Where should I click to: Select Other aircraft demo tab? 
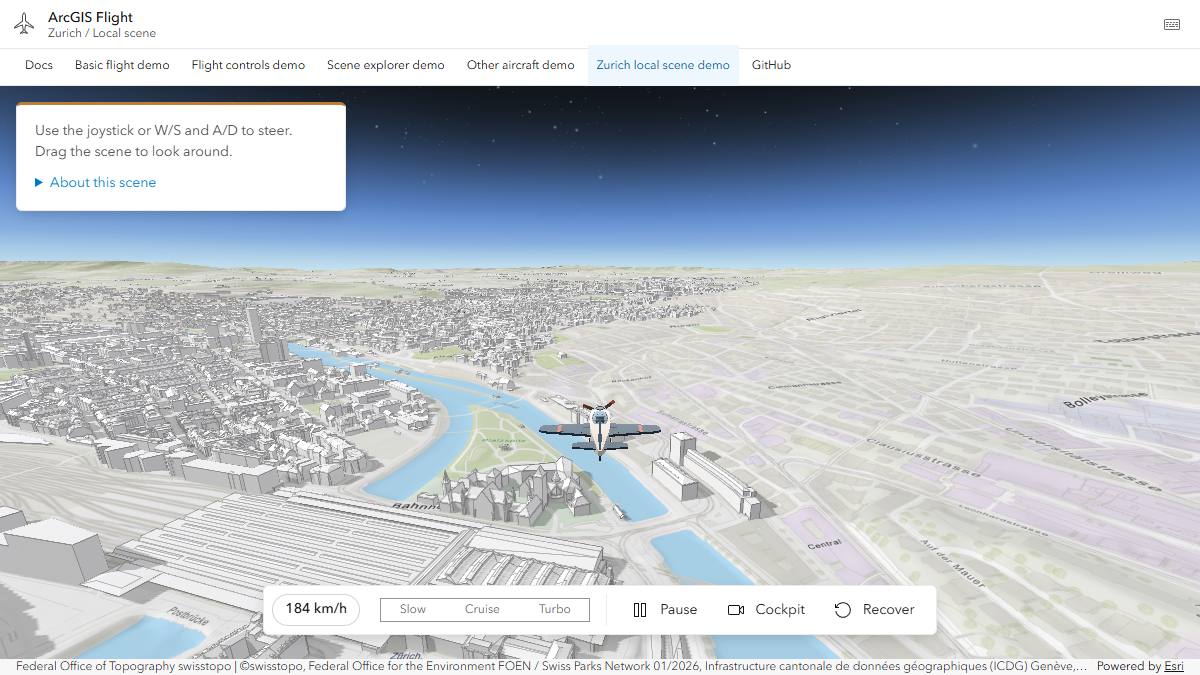pyautogui.click(x=521, y=65)
